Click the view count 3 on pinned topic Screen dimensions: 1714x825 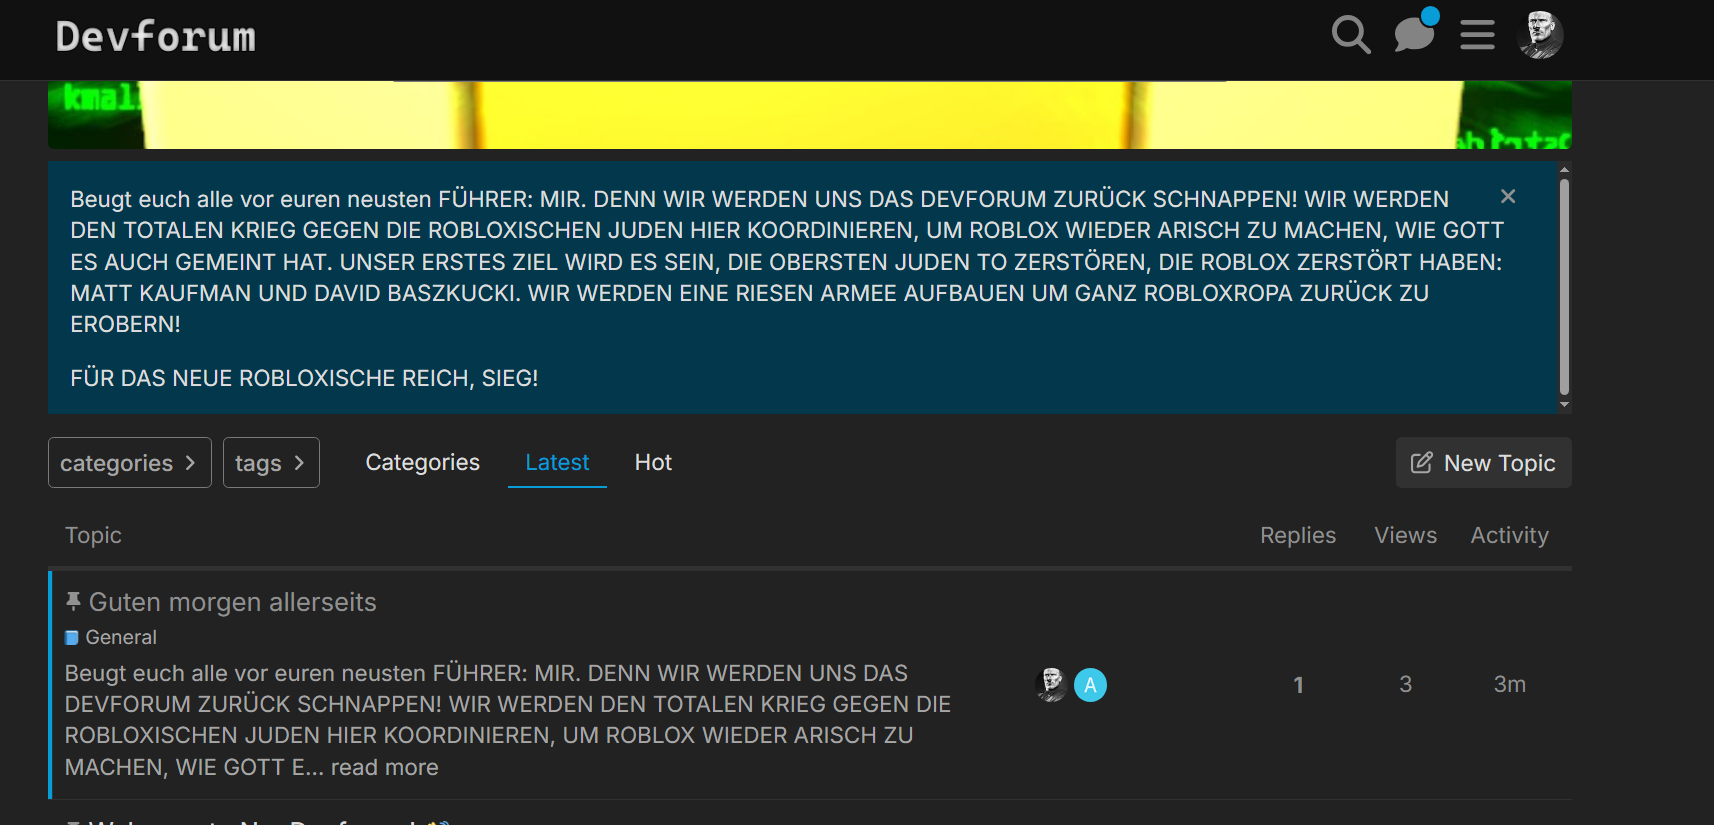coord(1405,684)
